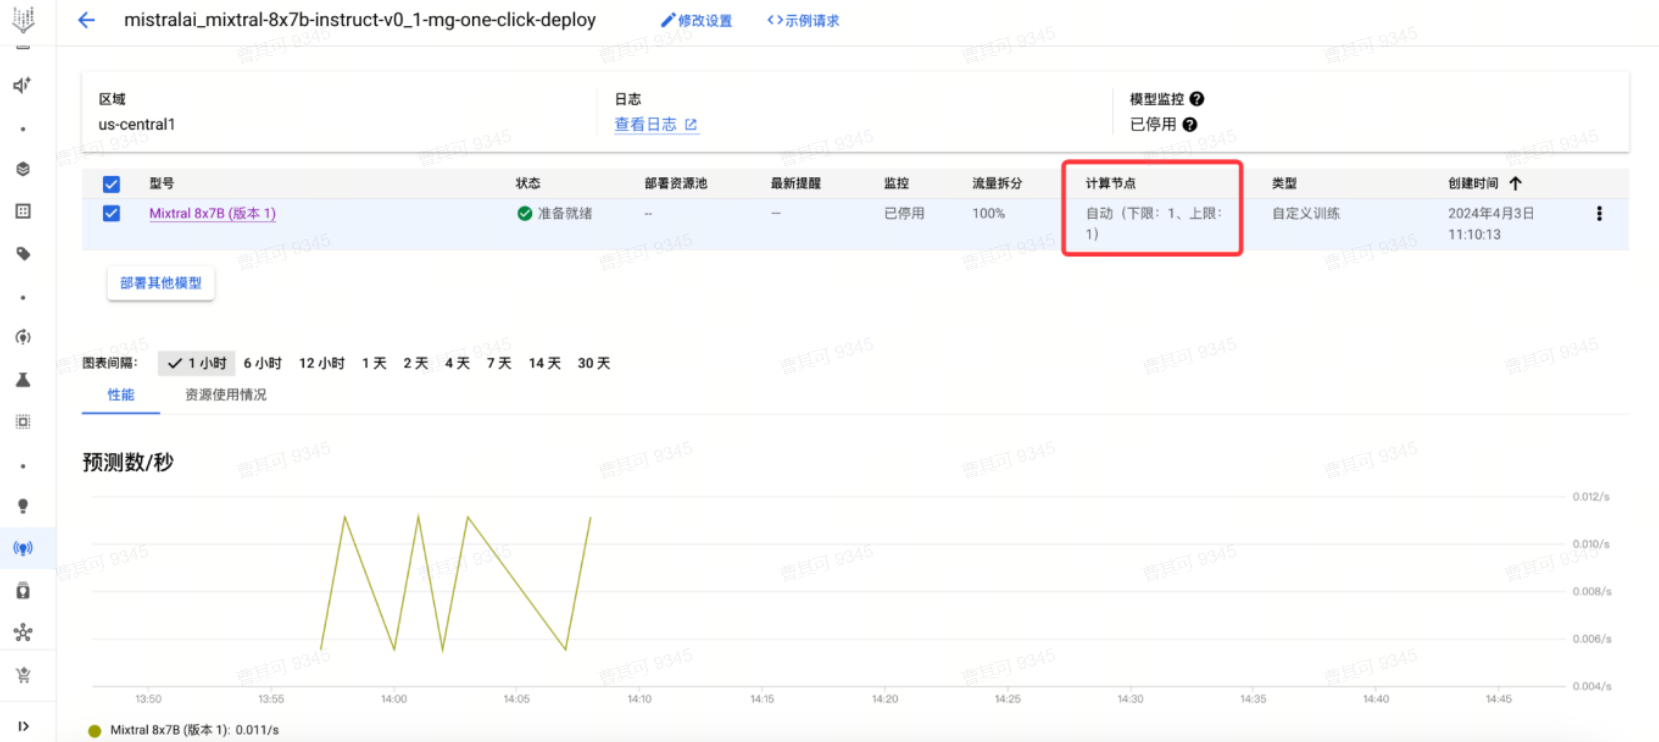
Task: Open the lightbulb icon in left sidebar
Action: click(x=23, y=506)
